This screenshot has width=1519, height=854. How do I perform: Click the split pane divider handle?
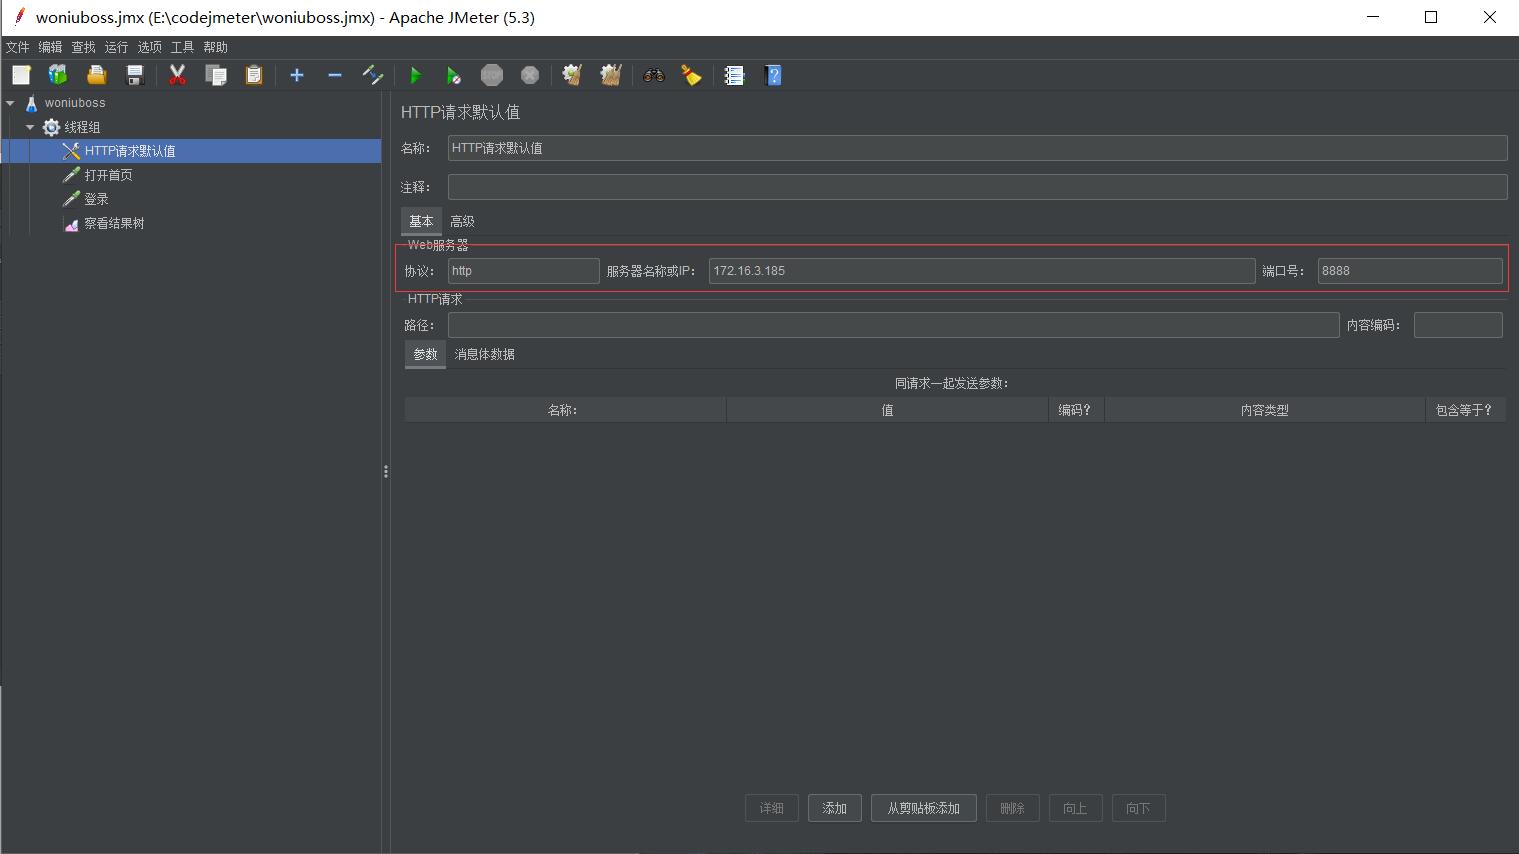[x=386, y=472]
